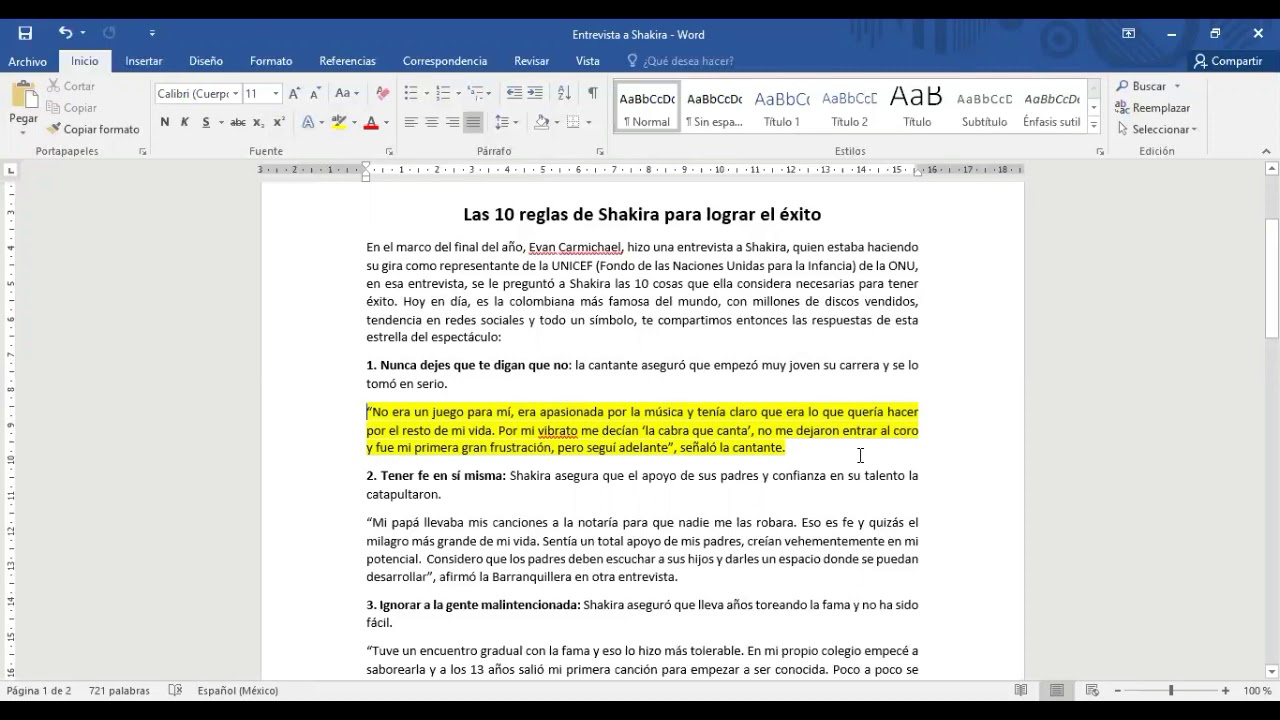Open the font color dropdown arrow
The image size is (1280, 720).
pyautogui.click(x=387, y=122)
